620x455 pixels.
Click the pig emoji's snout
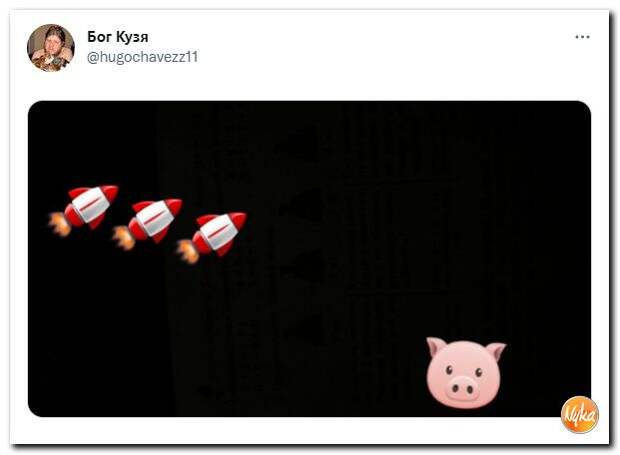[x=462, y=387]
